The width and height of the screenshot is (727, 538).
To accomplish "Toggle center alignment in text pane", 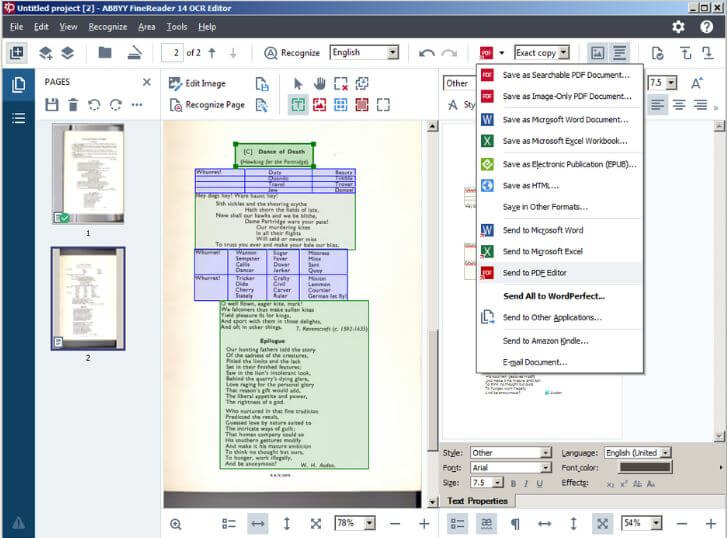I will click(x=679, y=105).
